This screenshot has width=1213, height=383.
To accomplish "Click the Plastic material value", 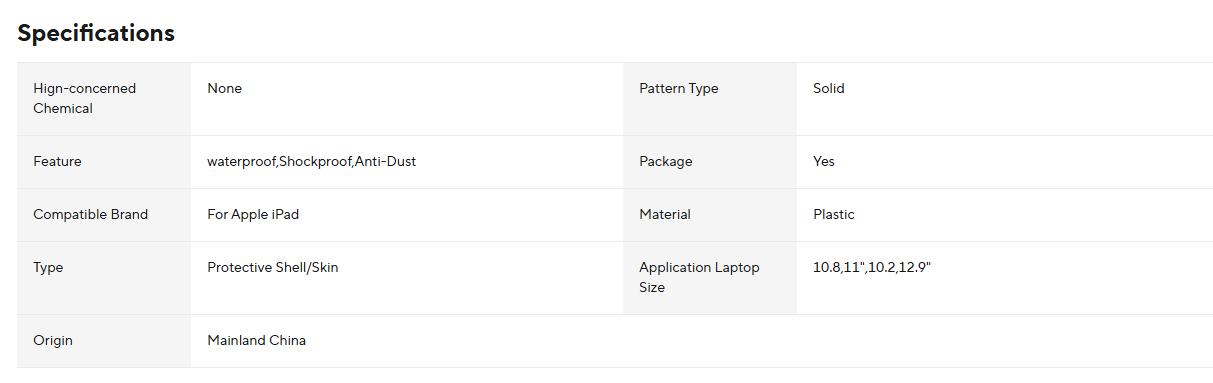I will click(834, 214).
